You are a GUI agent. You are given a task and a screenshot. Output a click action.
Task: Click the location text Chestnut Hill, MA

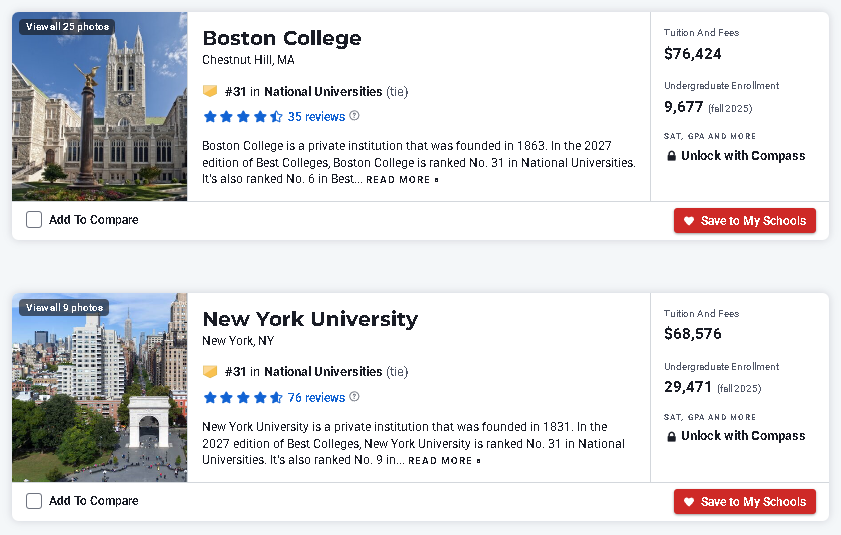click(248, 60)
